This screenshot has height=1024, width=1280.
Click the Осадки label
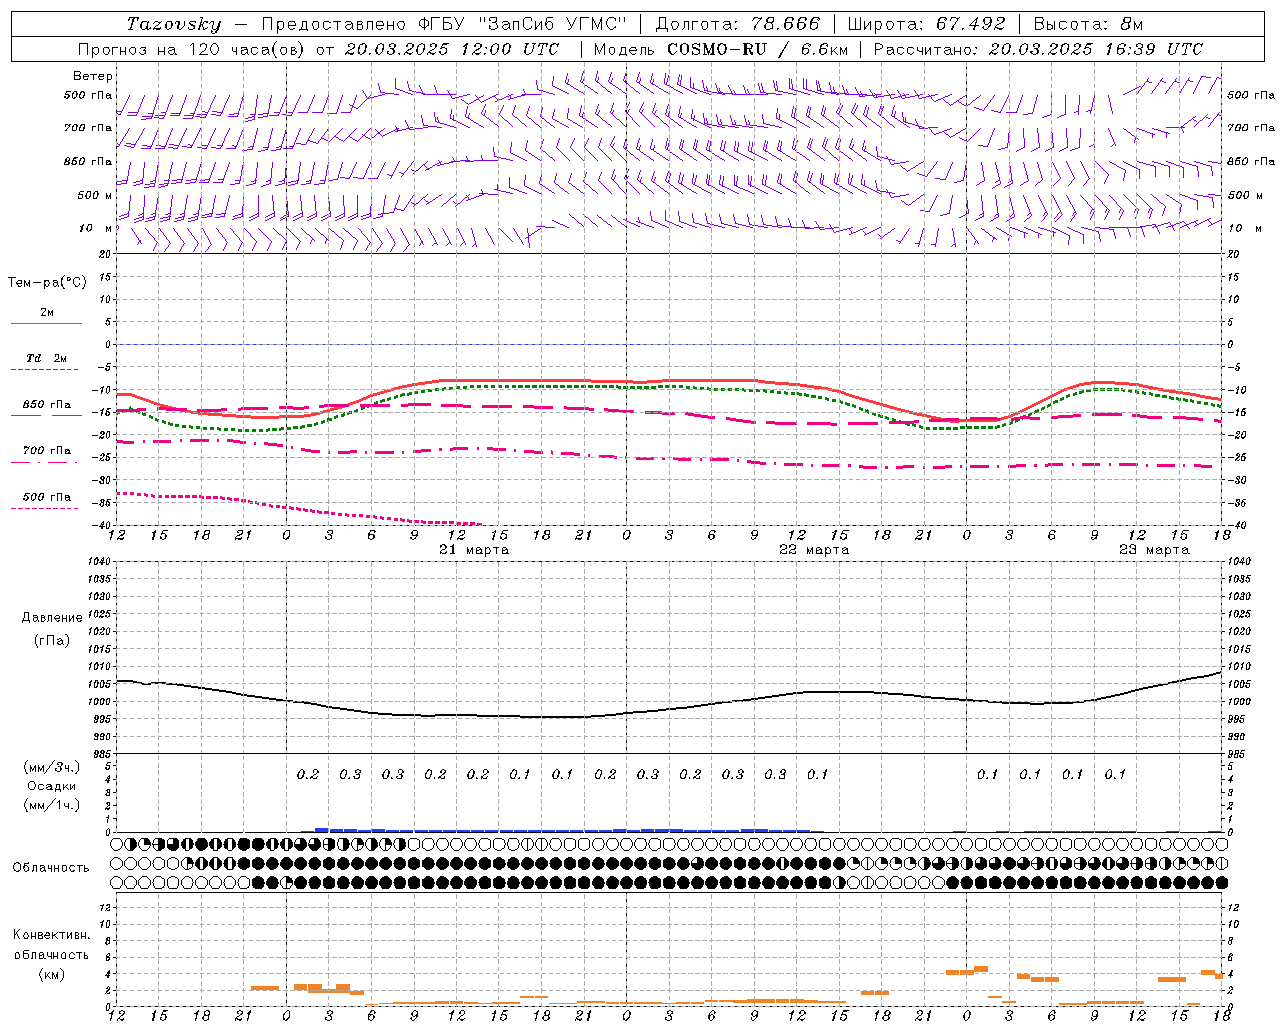click(x=52, y=786)
